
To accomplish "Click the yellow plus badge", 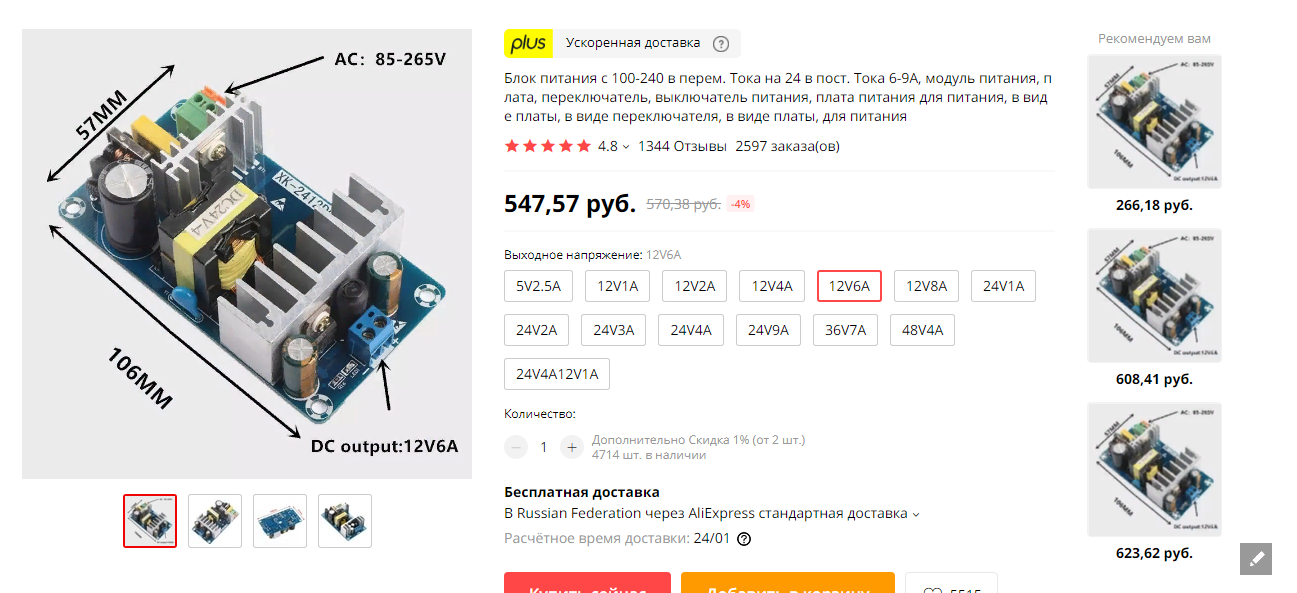I will pos(528,43).
